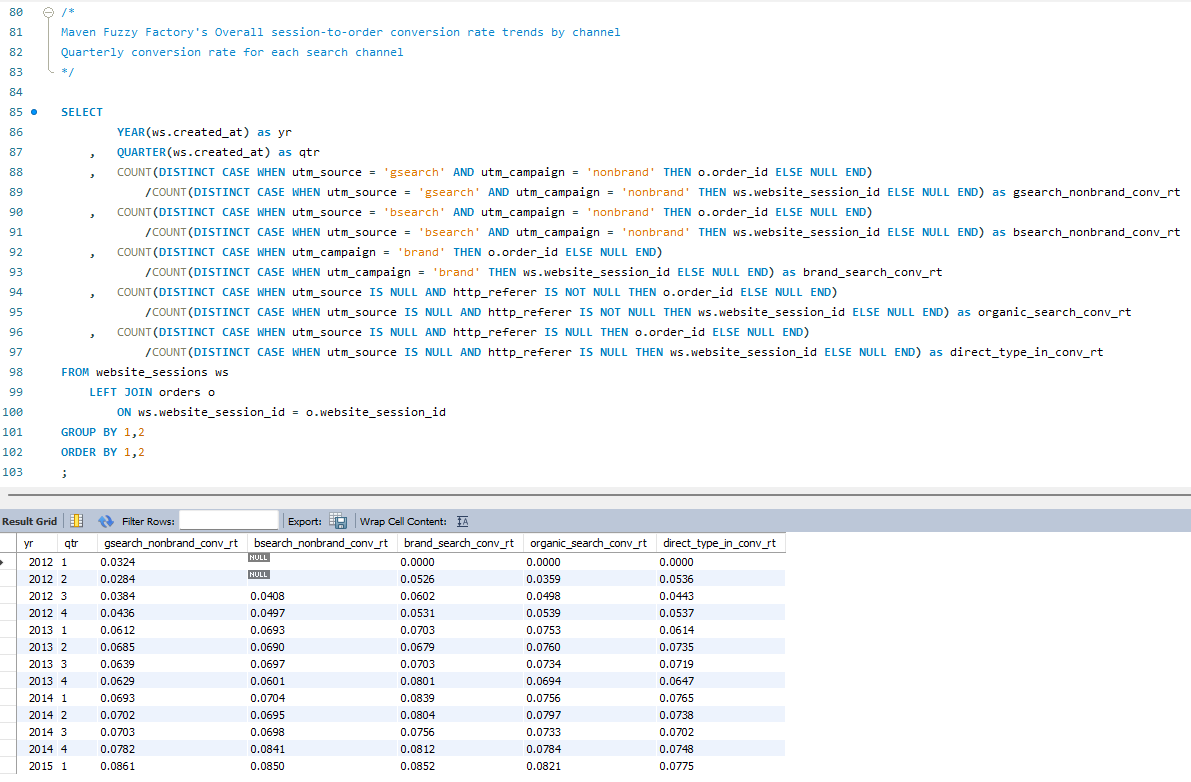Viewport: 1191px width, 782px height.
Task: Select the Result Grid tab
Action: [x=30, y=520]
